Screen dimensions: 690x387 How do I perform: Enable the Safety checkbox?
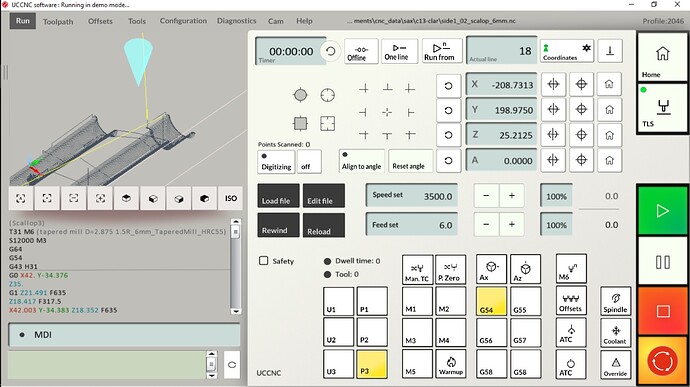pyautogui.click(x=264, y=261)
